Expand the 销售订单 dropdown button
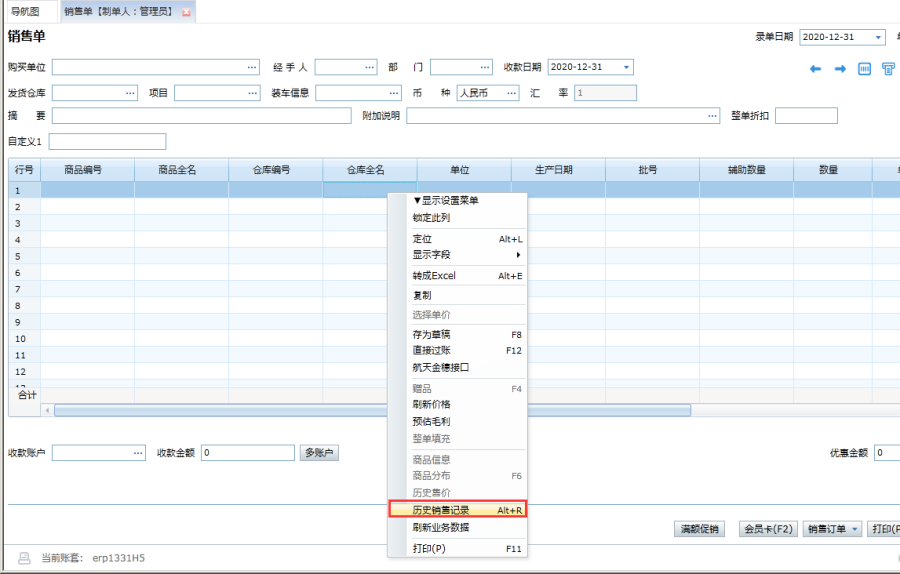This screenshot has height=574, width=900. (855, 529)
